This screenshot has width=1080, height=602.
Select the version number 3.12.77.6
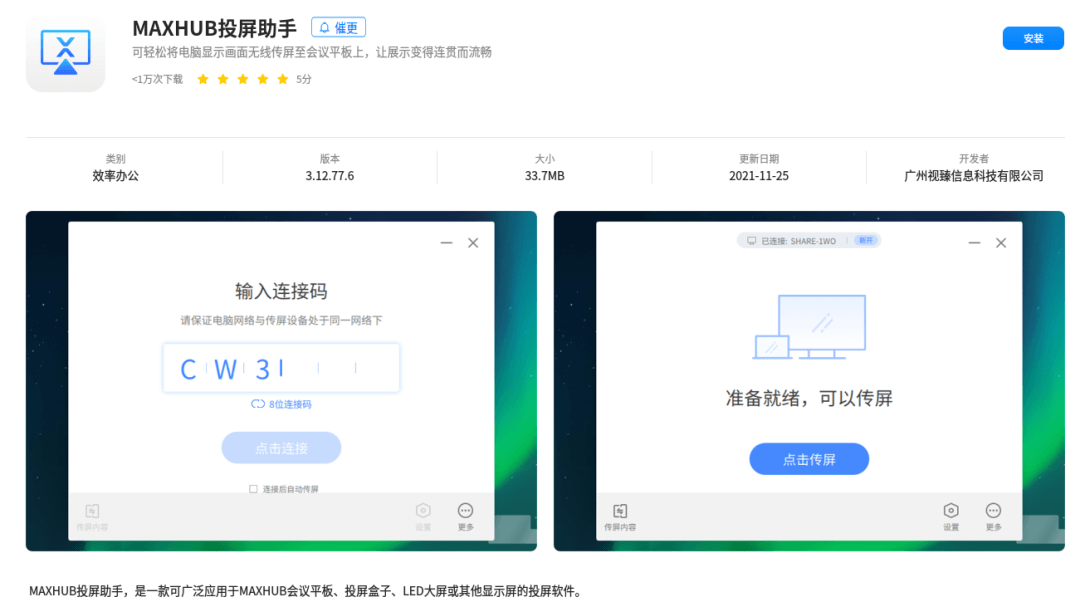click(x=330, y=176)
